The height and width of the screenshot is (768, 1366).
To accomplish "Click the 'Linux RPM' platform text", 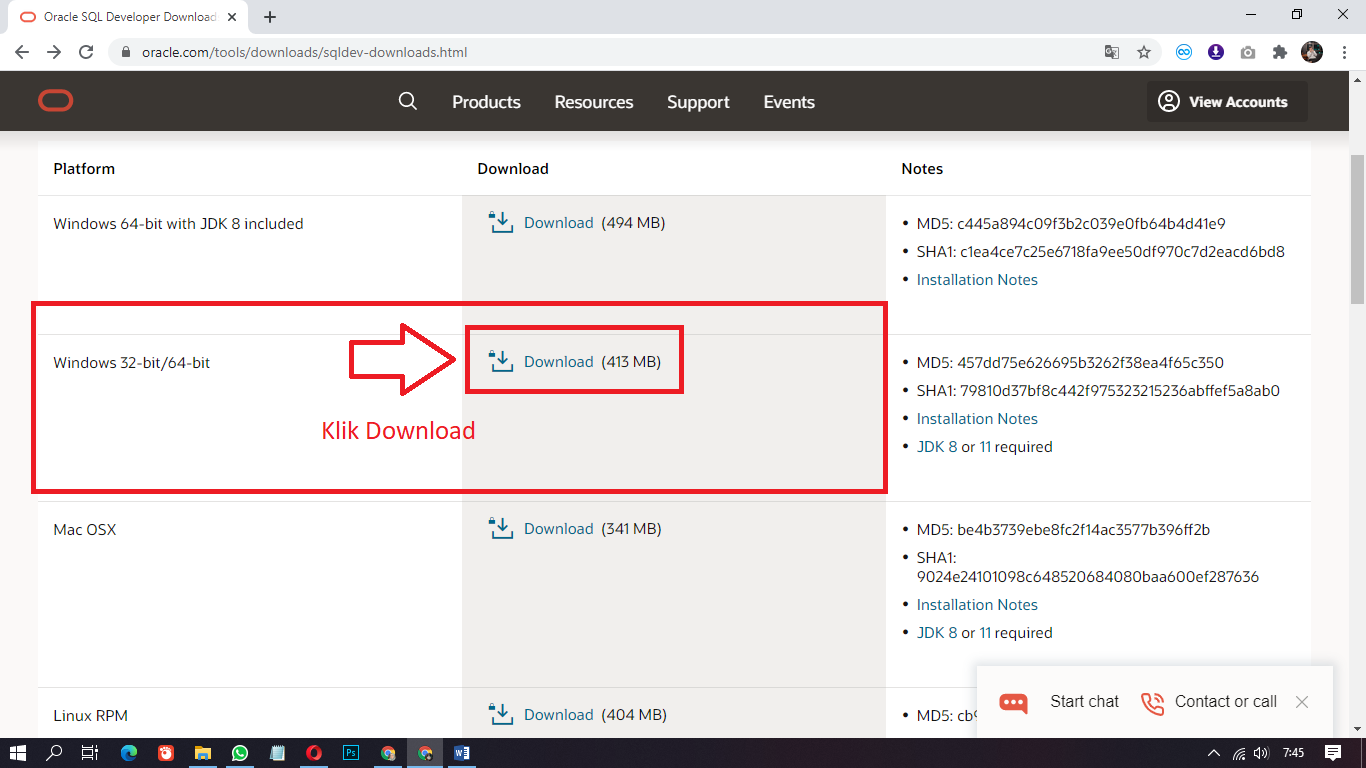I will coord(90,716).
